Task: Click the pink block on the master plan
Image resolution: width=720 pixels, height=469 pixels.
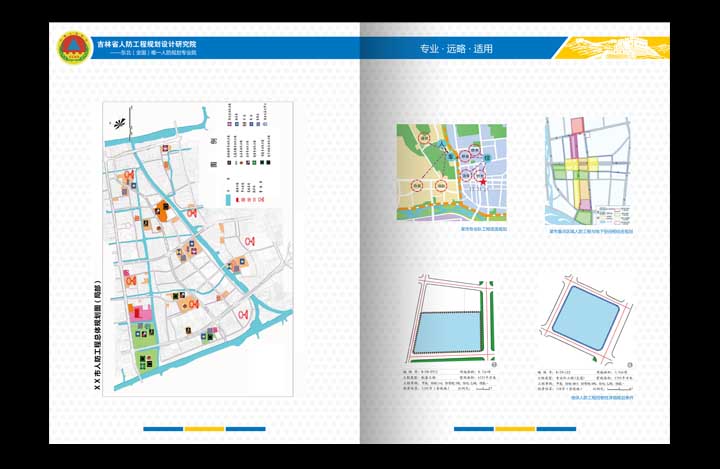Action: coord(143,315)
